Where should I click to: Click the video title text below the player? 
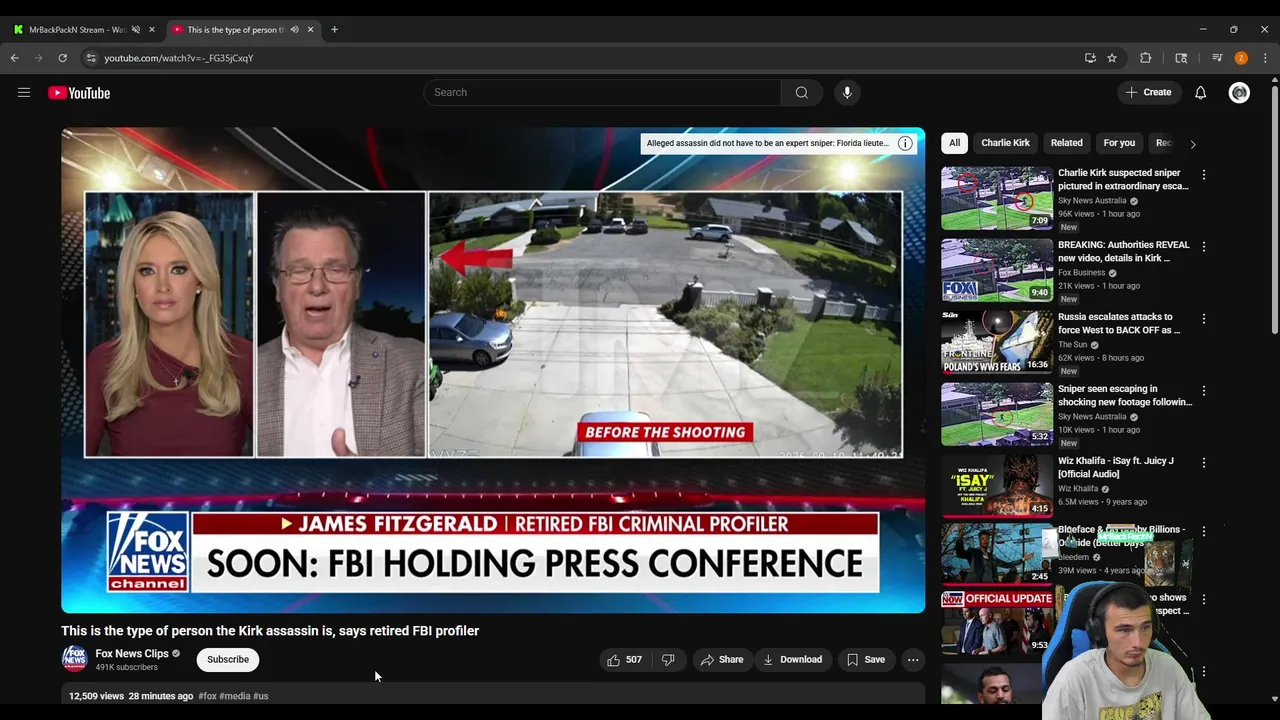(x=270, y=631)
